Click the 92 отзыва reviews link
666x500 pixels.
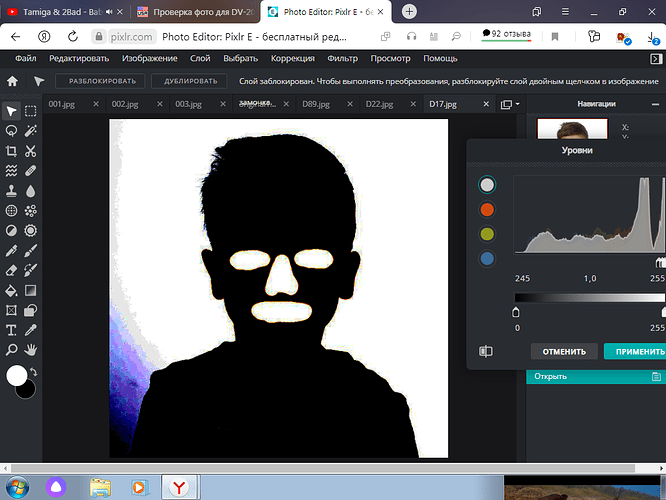pos(506,34)
